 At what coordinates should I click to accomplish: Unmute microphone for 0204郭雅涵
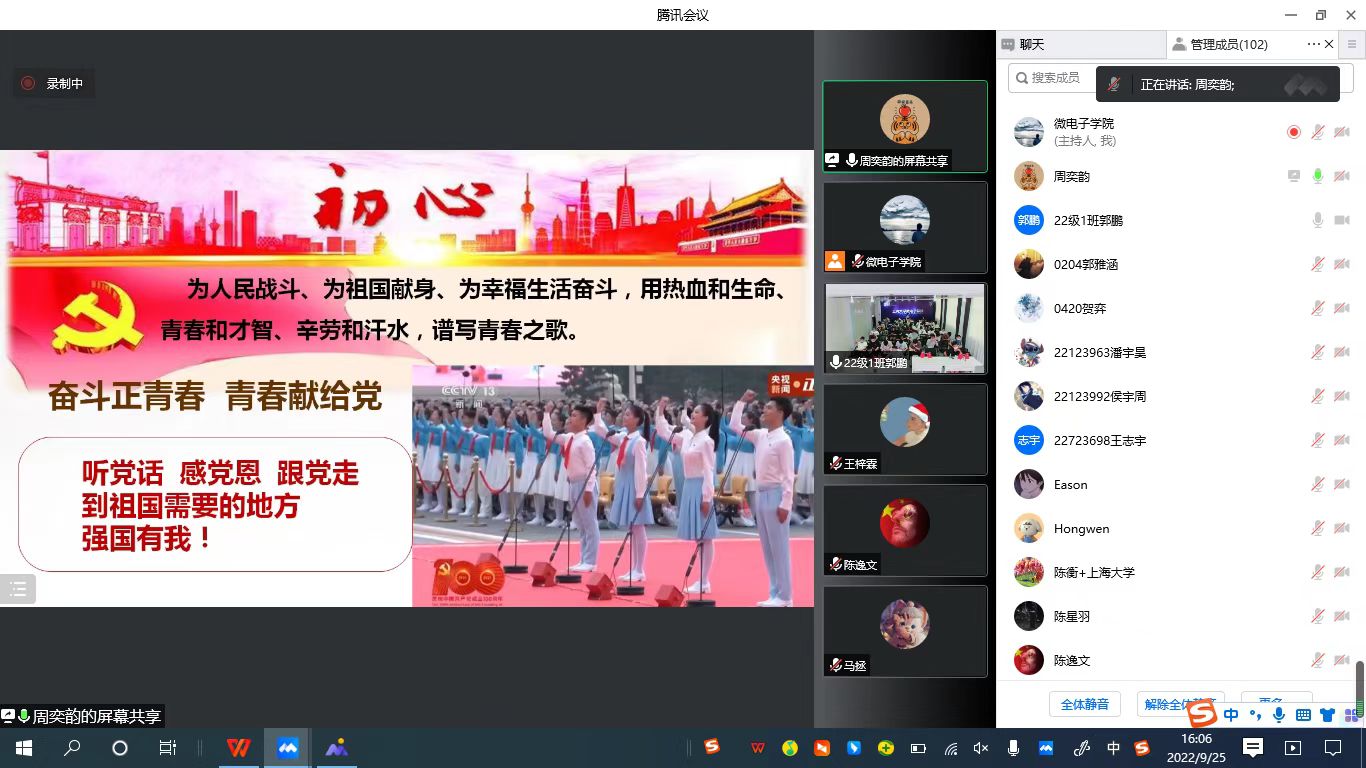pyautogui.click(x=1318, y=264)
